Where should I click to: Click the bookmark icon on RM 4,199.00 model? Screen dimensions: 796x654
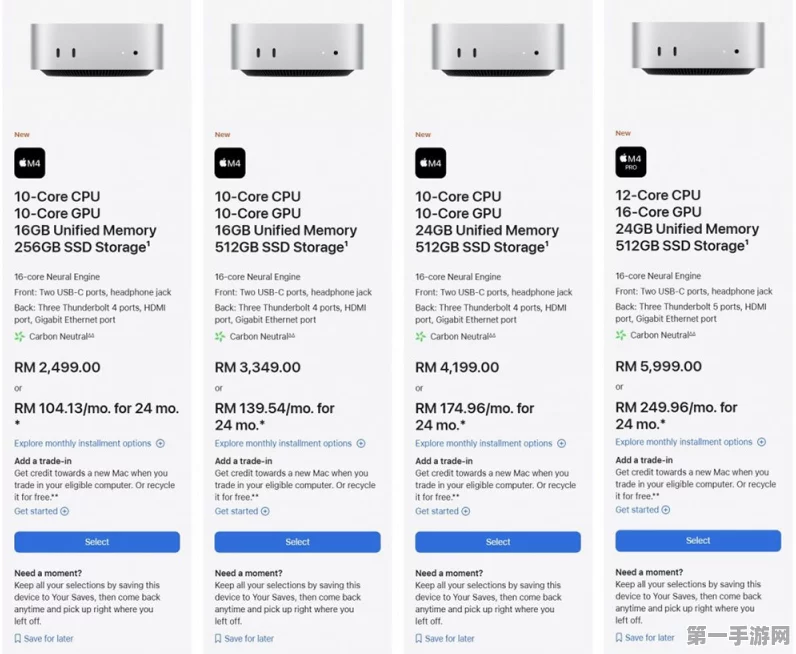pyautogui.click(x=419, y=638)
